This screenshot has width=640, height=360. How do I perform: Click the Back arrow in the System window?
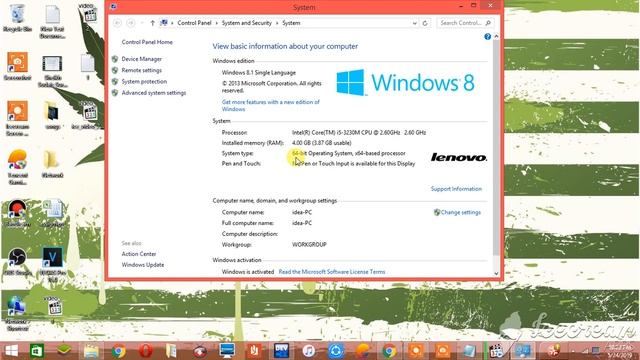(118, 23)
